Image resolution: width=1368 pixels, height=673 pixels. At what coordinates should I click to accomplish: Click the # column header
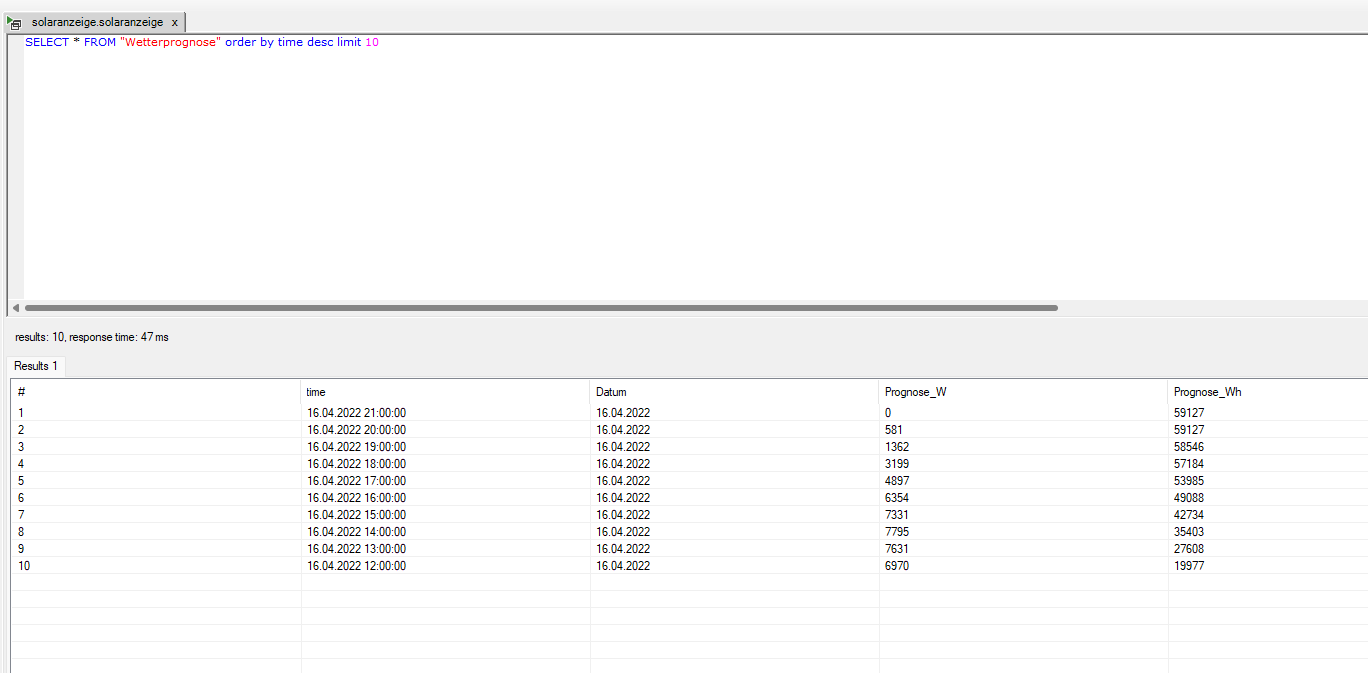(21, 392)
